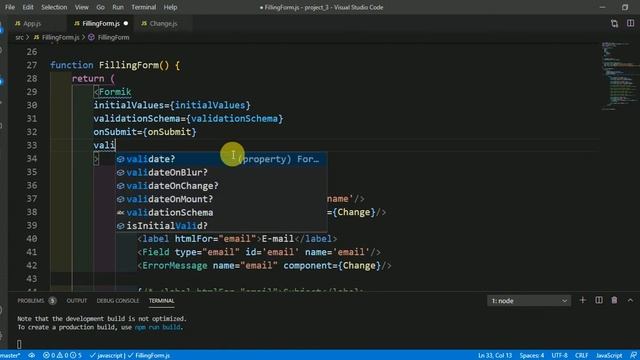Choose the validationSchema suggestion
The width and height of the screenshot is (640, 360).
click(x=221, y=212)
